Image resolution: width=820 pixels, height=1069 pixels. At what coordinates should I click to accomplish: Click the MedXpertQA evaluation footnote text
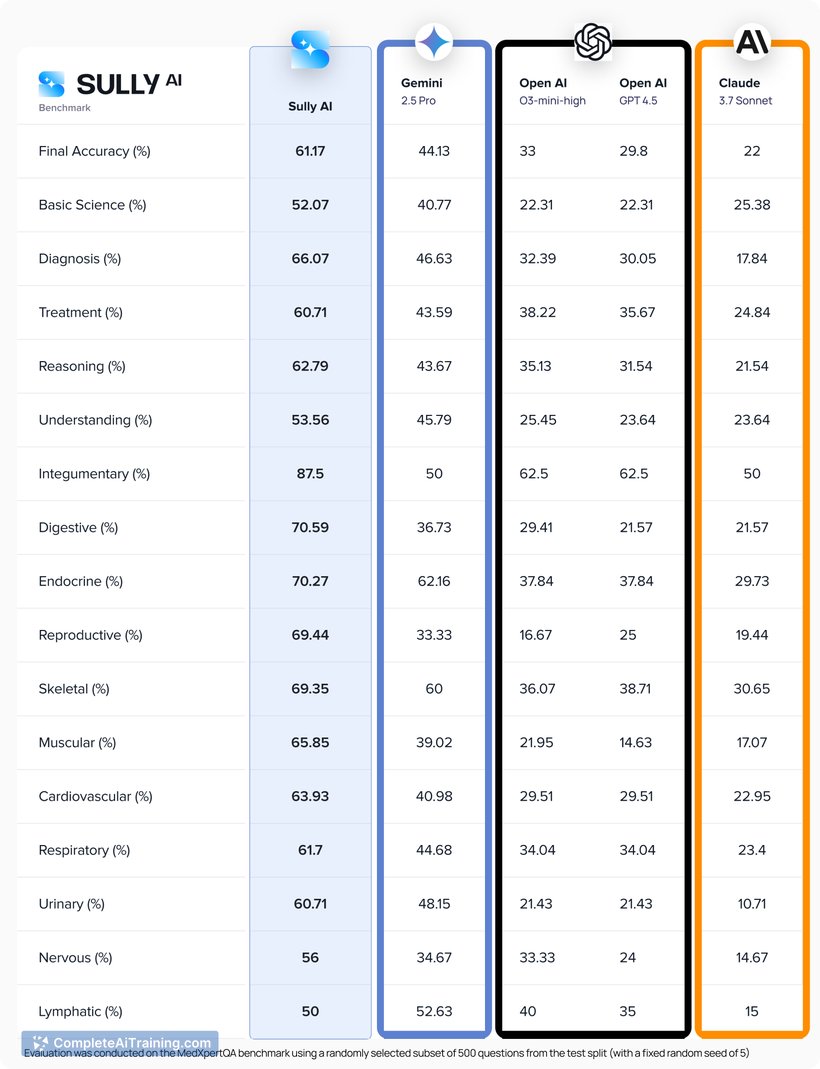[x=386, y=1053]
